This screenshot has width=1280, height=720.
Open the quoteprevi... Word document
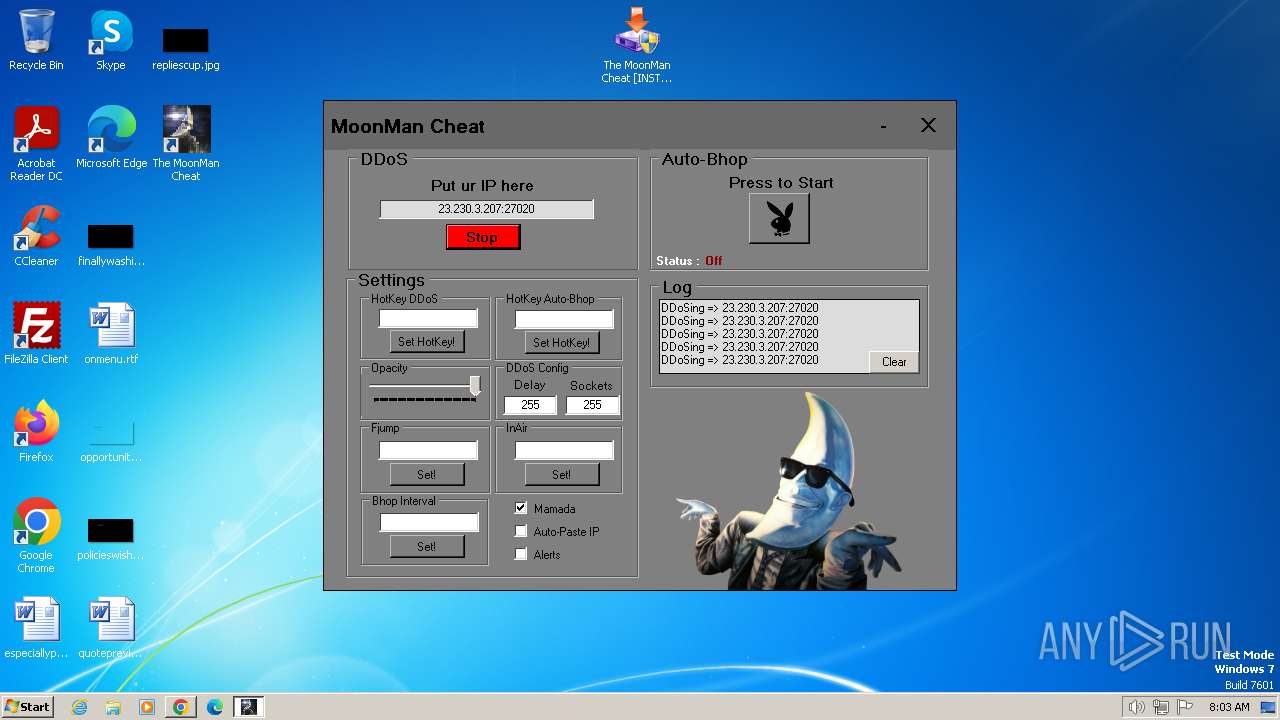(x=111, y=628)
